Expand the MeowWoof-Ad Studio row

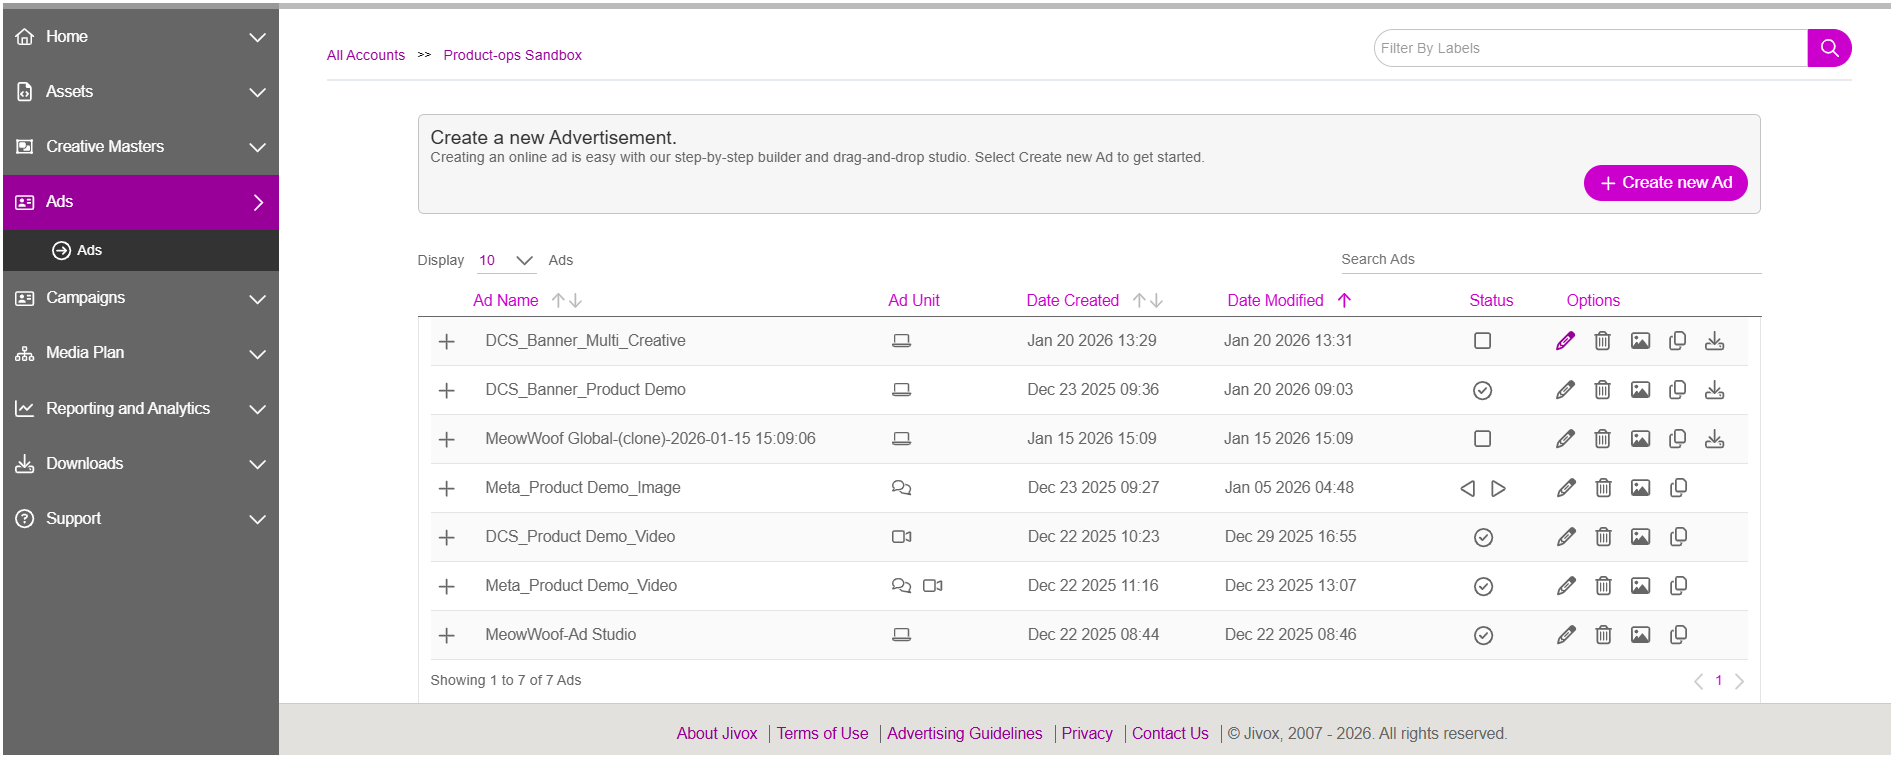[x=447, y=636]
